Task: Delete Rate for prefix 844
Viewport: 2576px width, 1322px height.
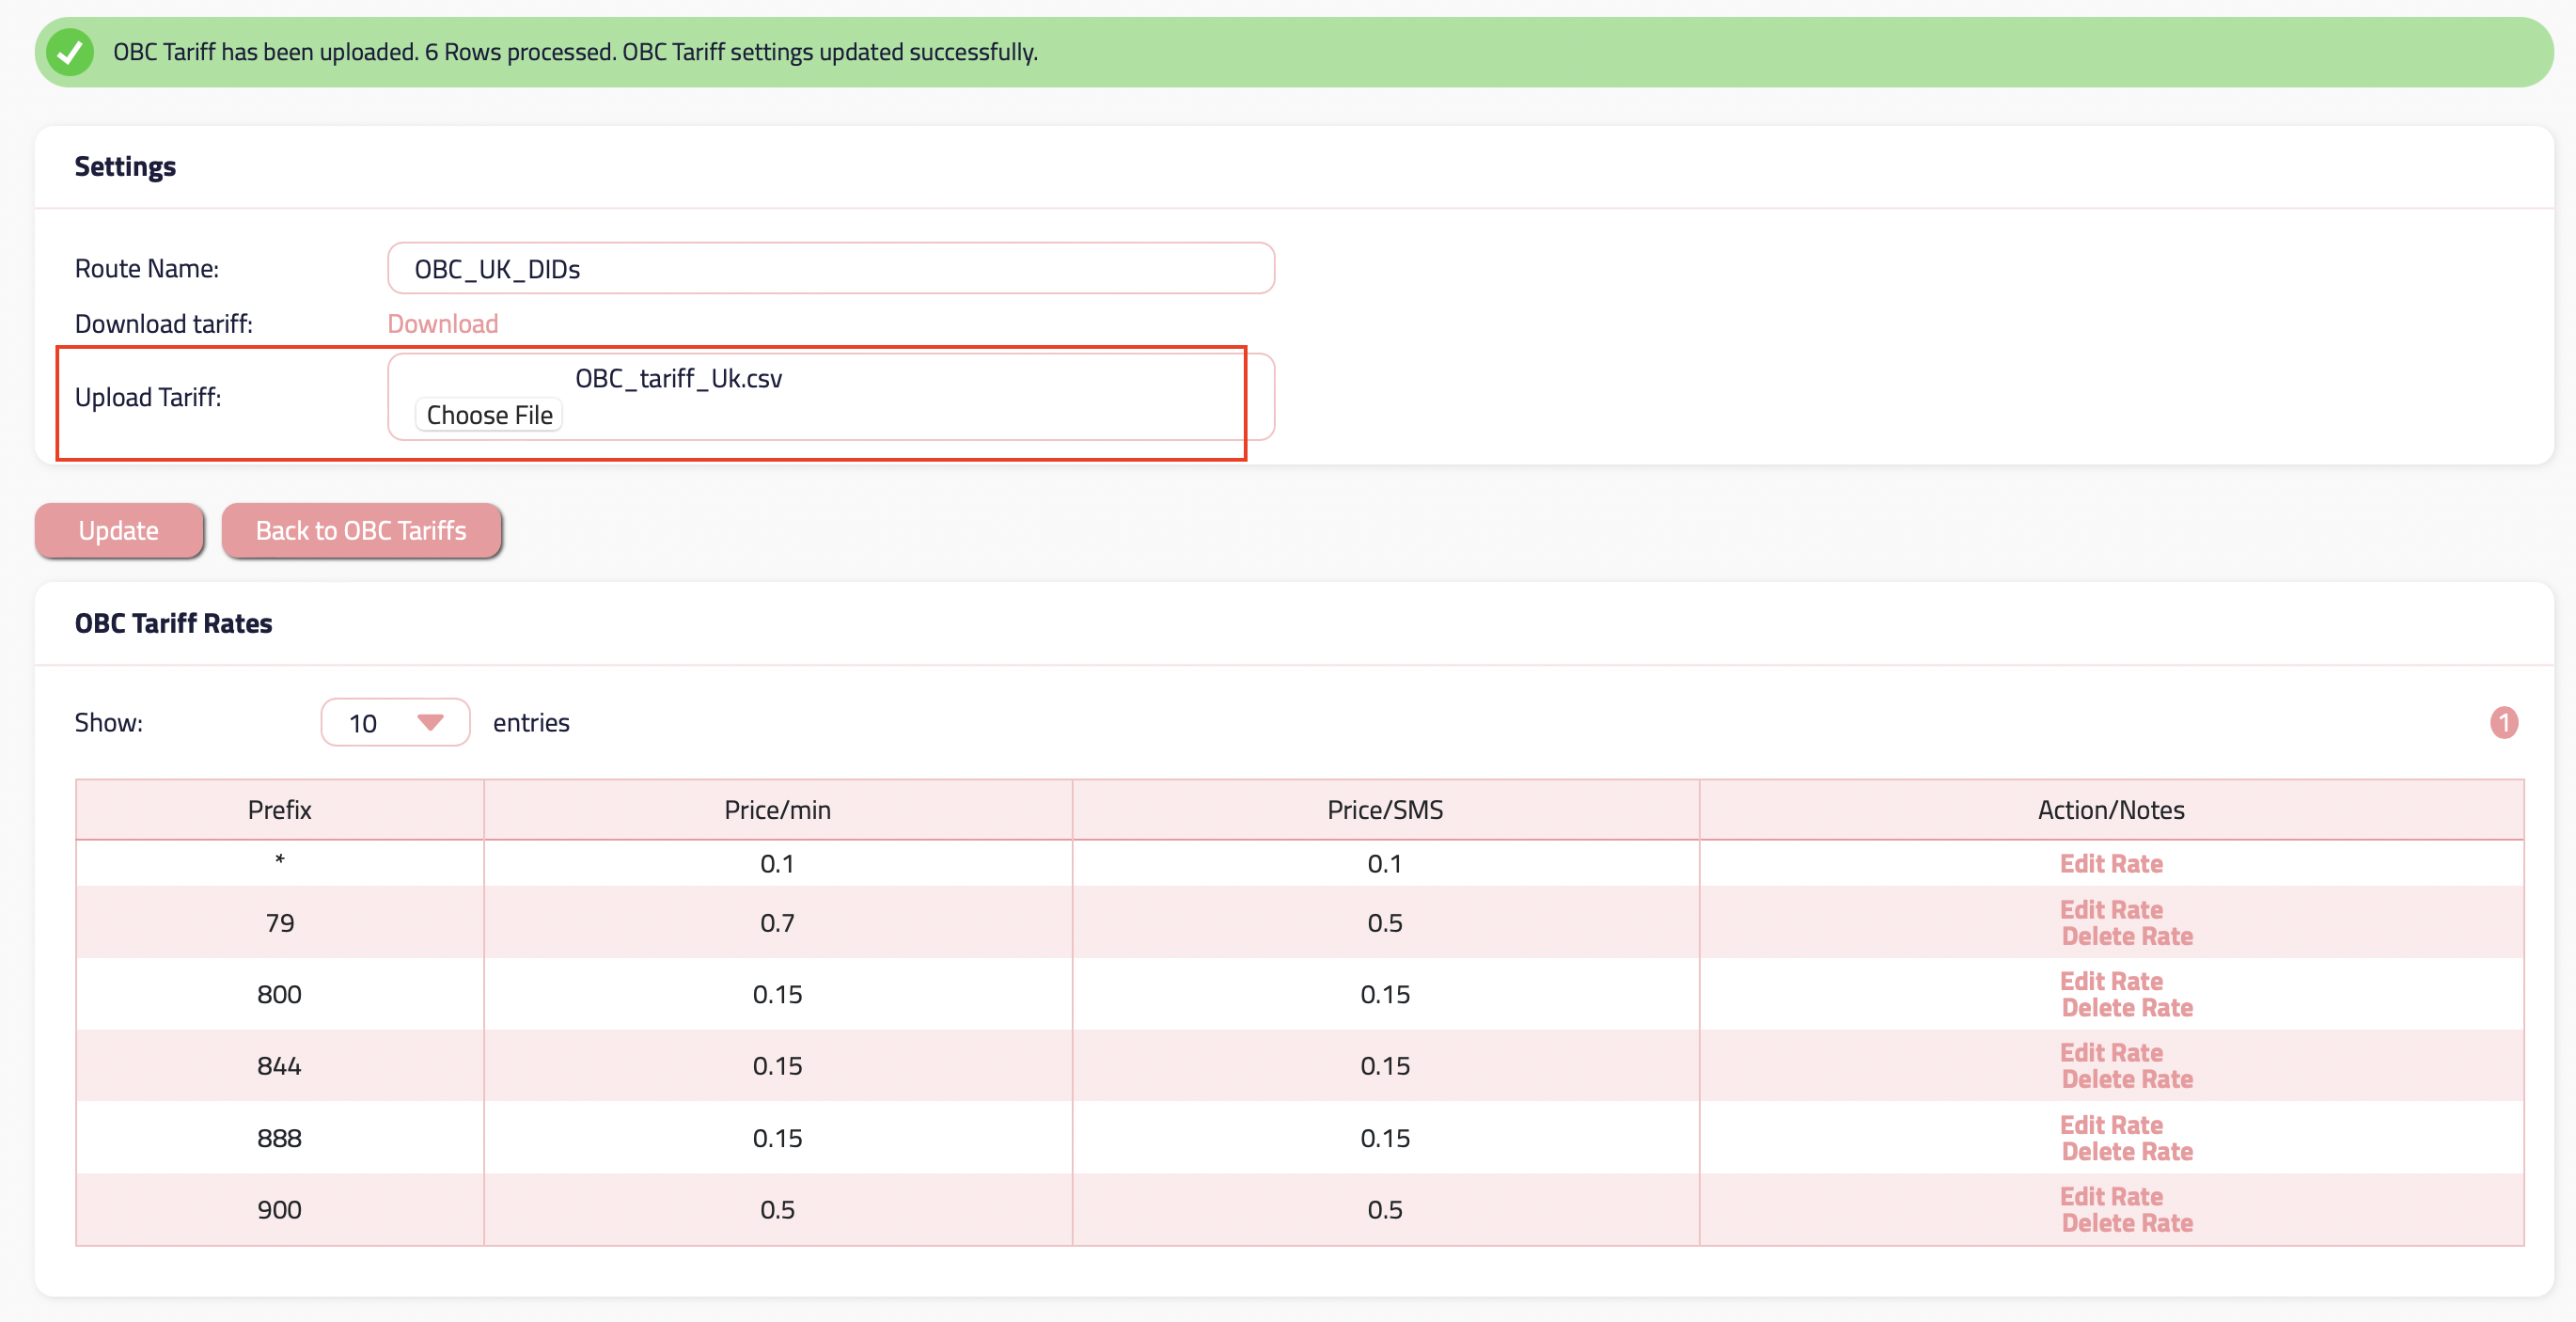Action: [x=2126, y=1079]
